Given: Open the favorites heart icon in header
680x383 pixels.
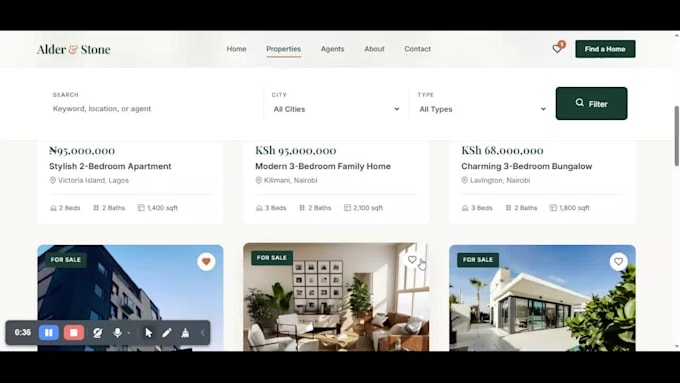Looking at the screenshot, I should click(x=557, y=49).
